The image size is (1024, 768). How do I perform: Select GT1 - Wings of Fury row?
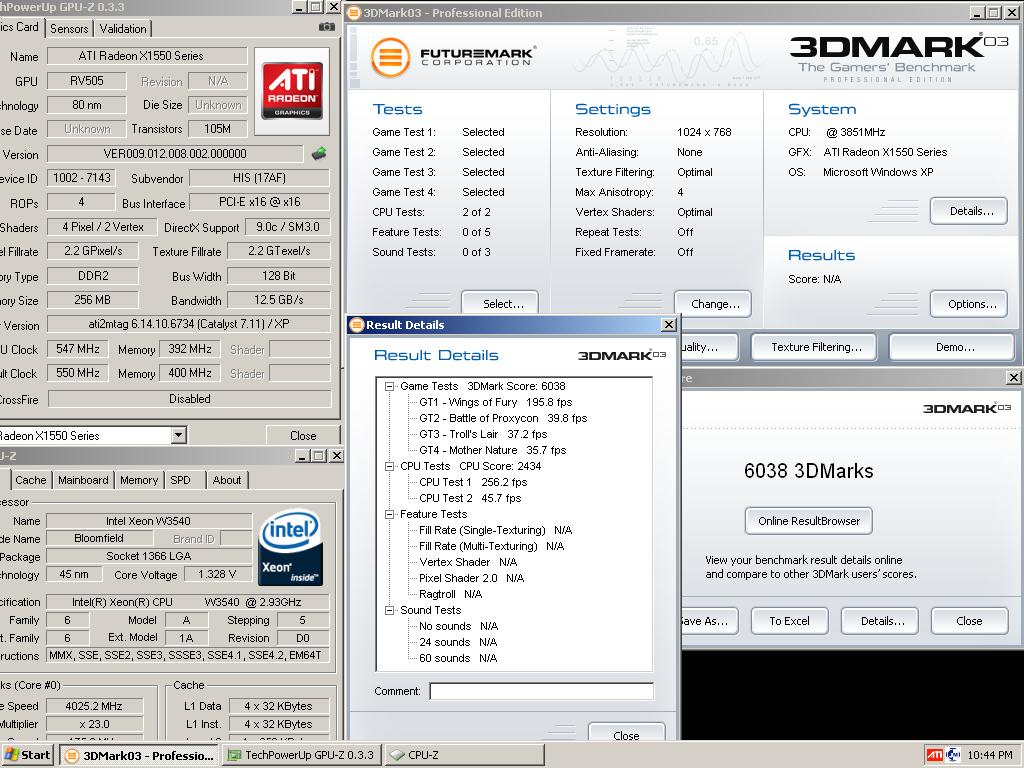(x=495, y=402)
